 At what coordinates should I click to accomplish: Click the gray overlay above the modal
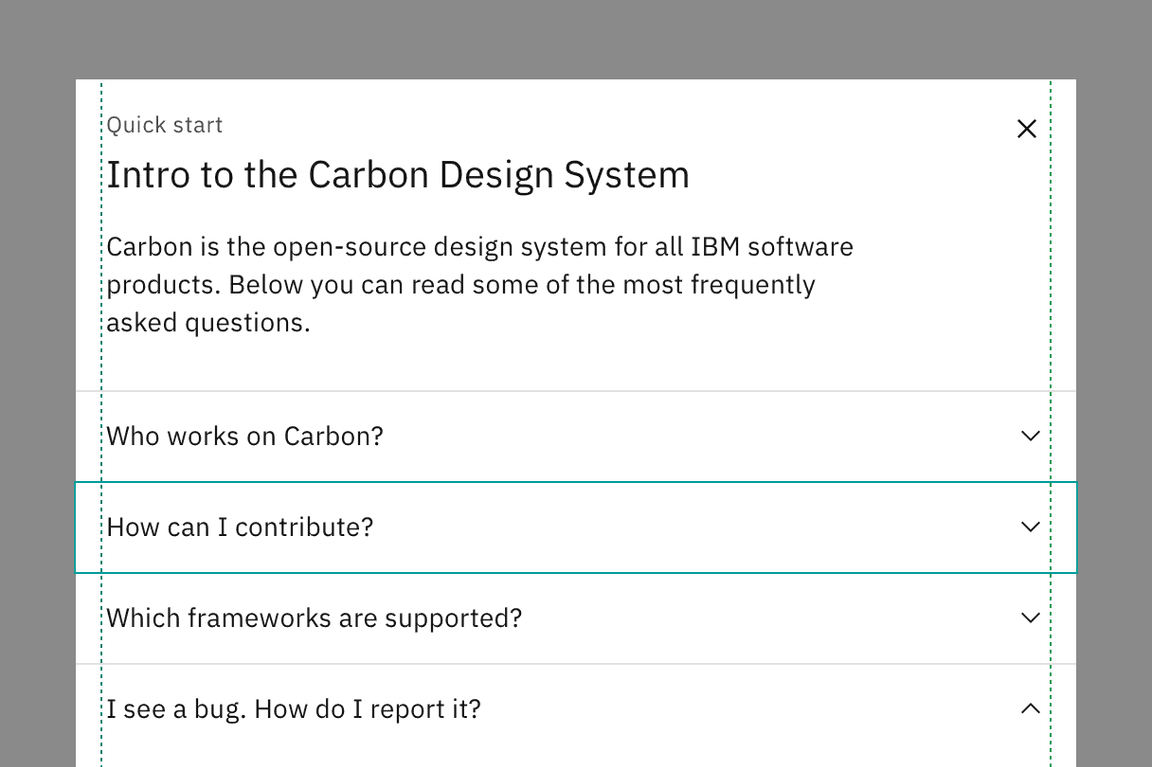pyautogui.click(x=576, y=38)
